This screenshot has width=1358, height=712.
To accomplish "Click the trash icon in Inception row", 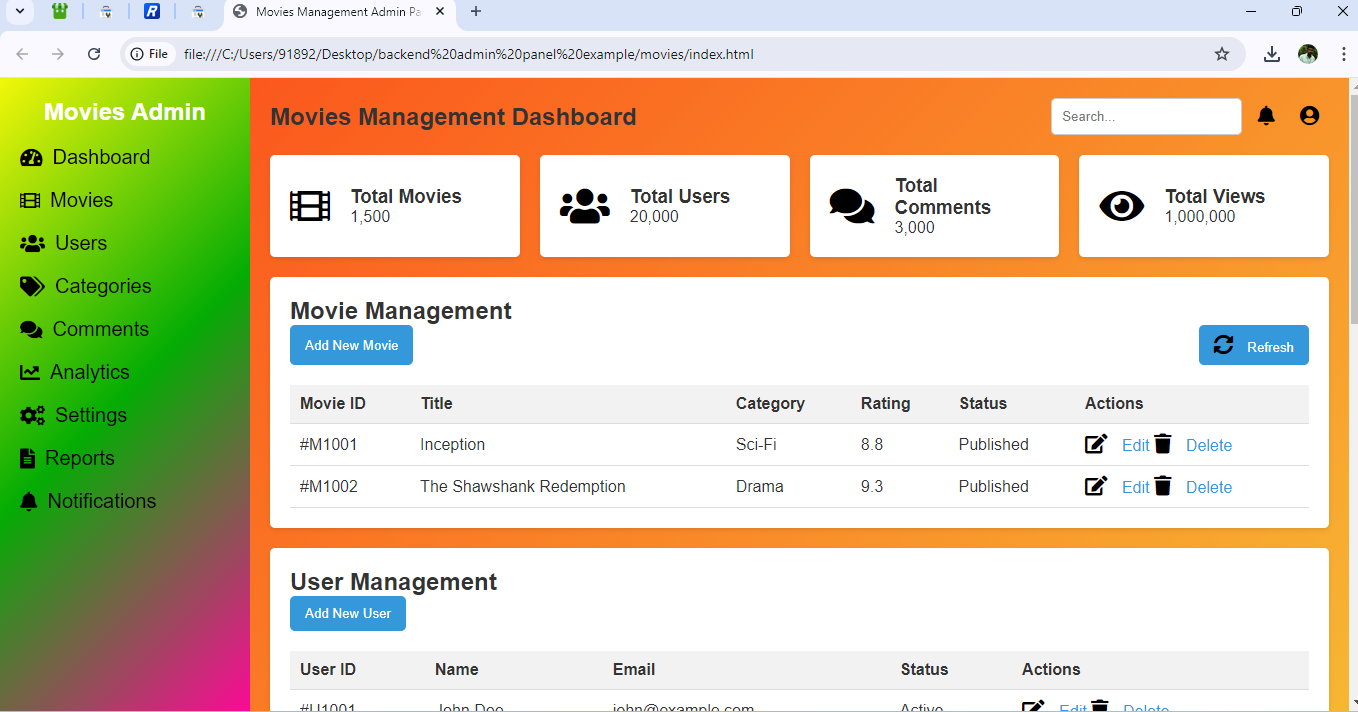I will point(1162,444).
